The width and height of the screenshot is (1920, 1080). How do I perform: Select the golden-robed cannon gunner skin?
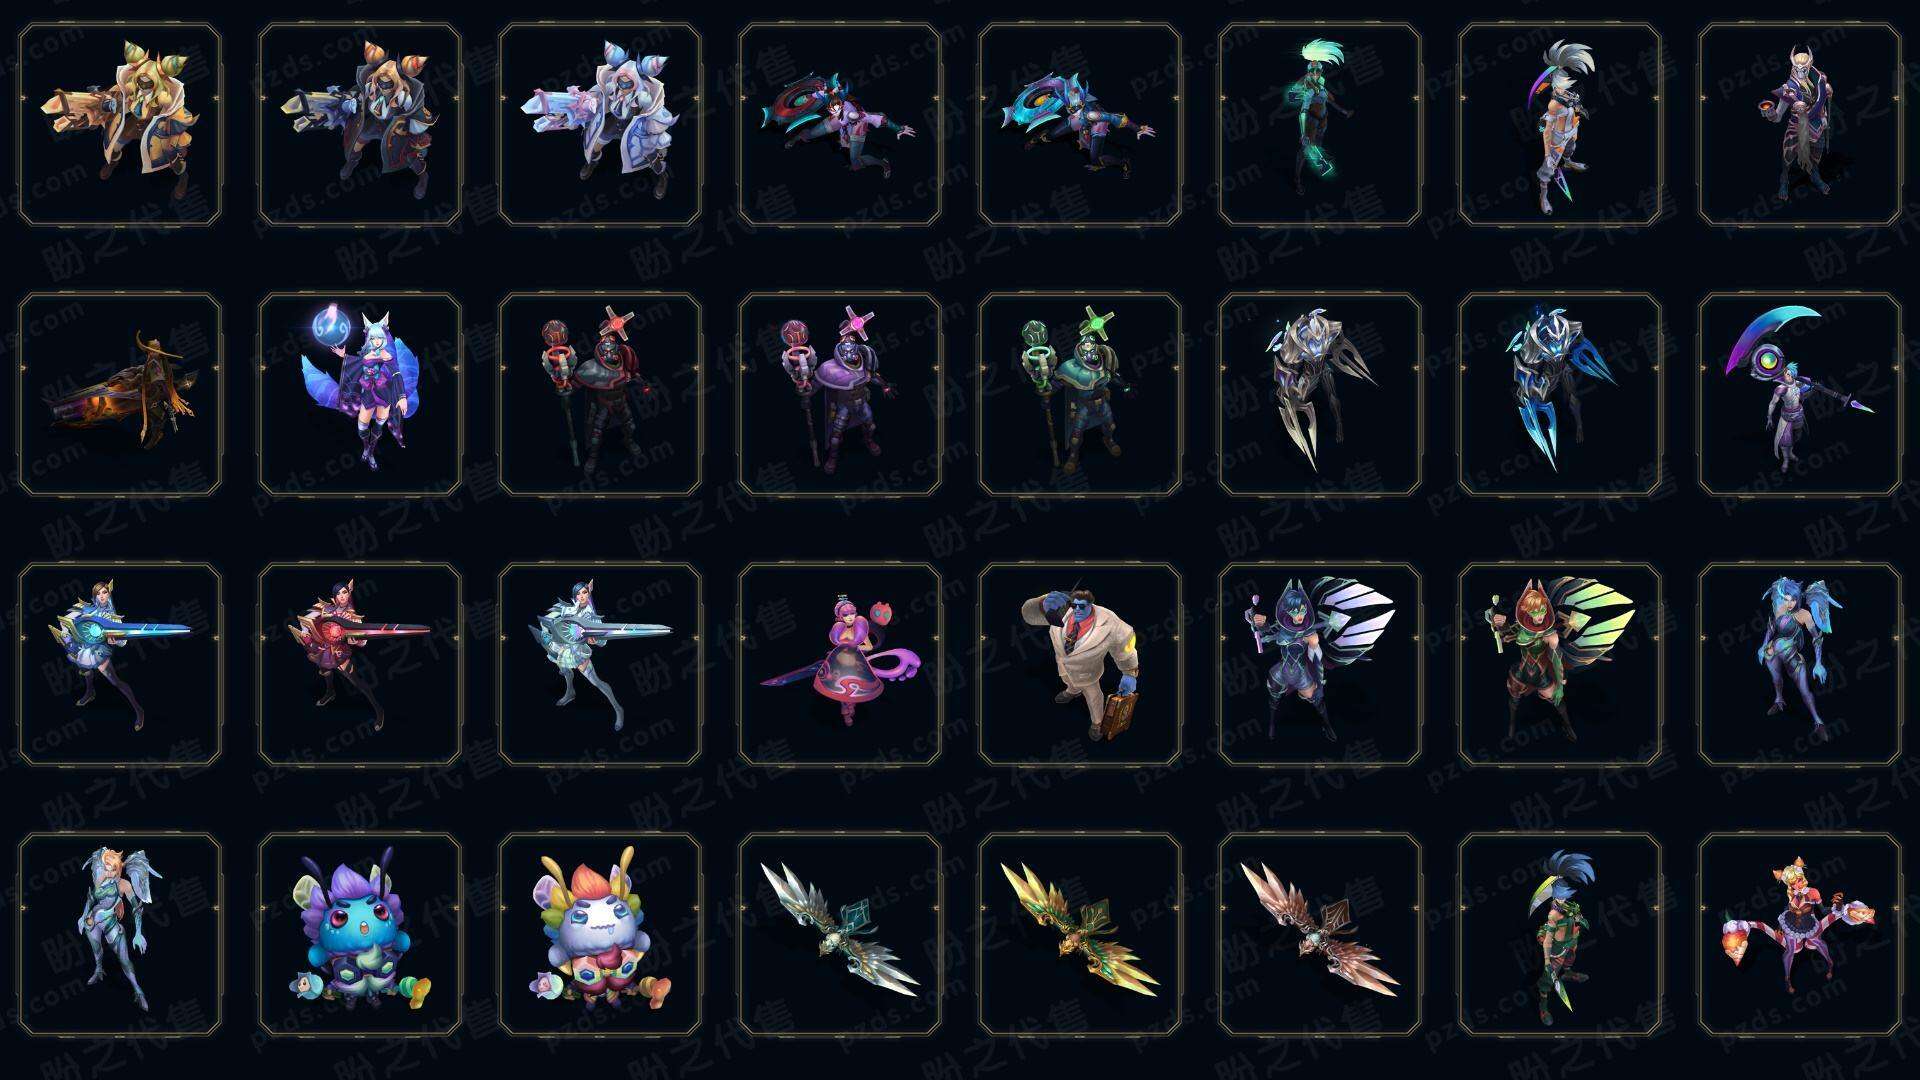click(120, 125)
